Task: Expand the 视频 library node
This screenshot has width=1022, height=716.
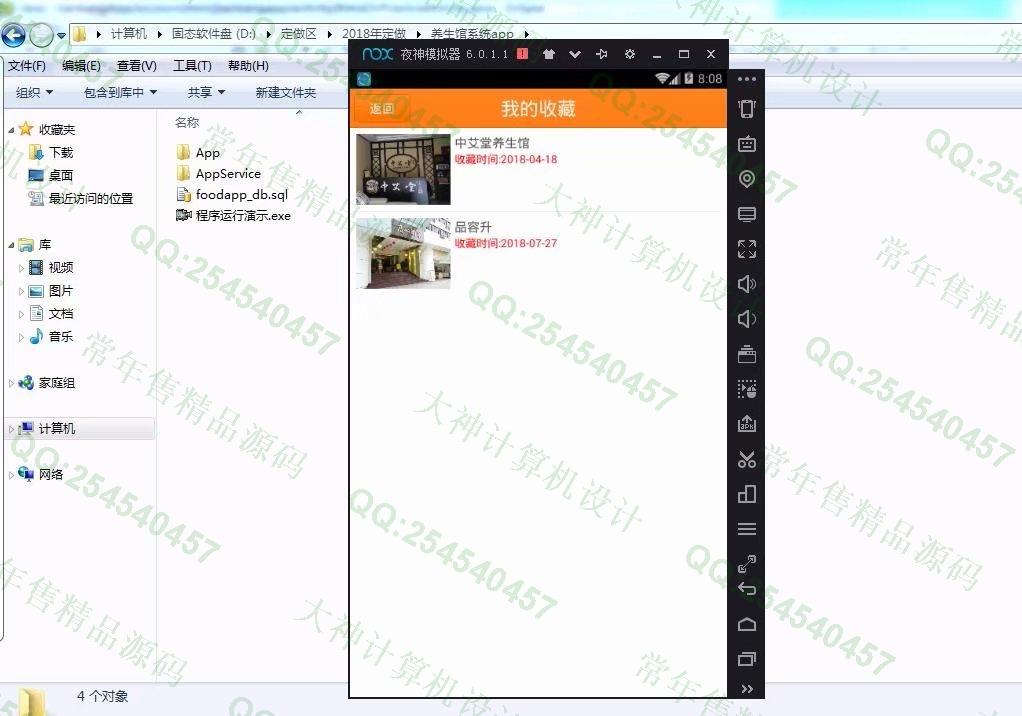Action: (22, 268)
